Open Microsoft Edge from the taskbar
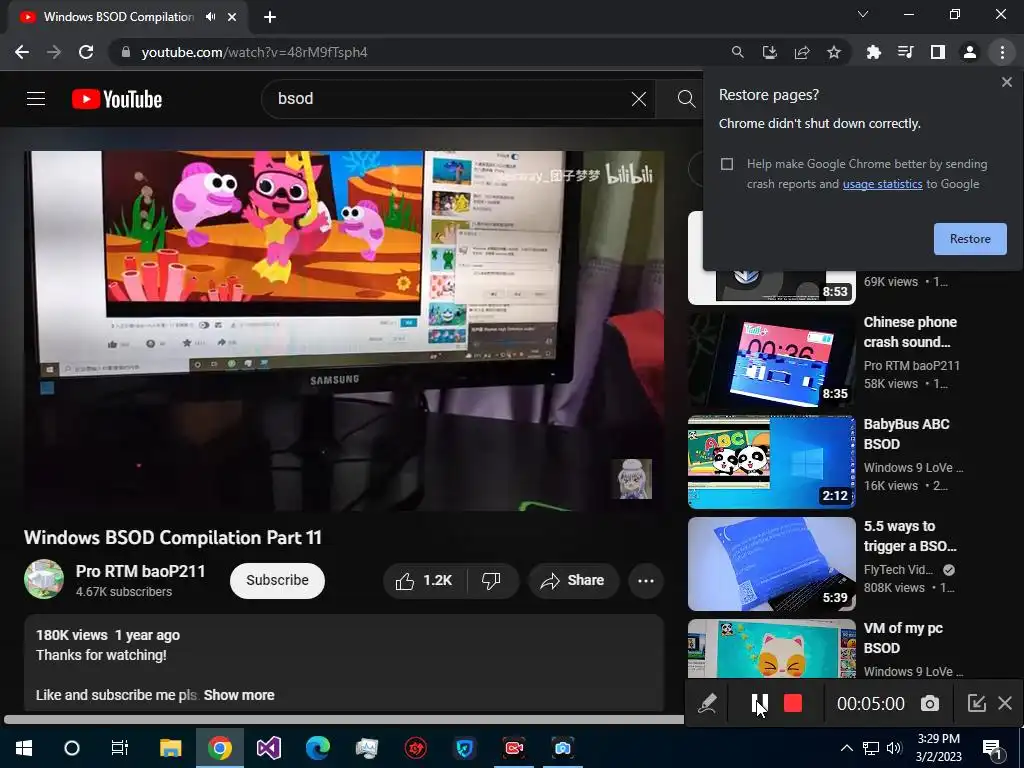Viewport: 1024px width, 768px height. click(318, 748)
